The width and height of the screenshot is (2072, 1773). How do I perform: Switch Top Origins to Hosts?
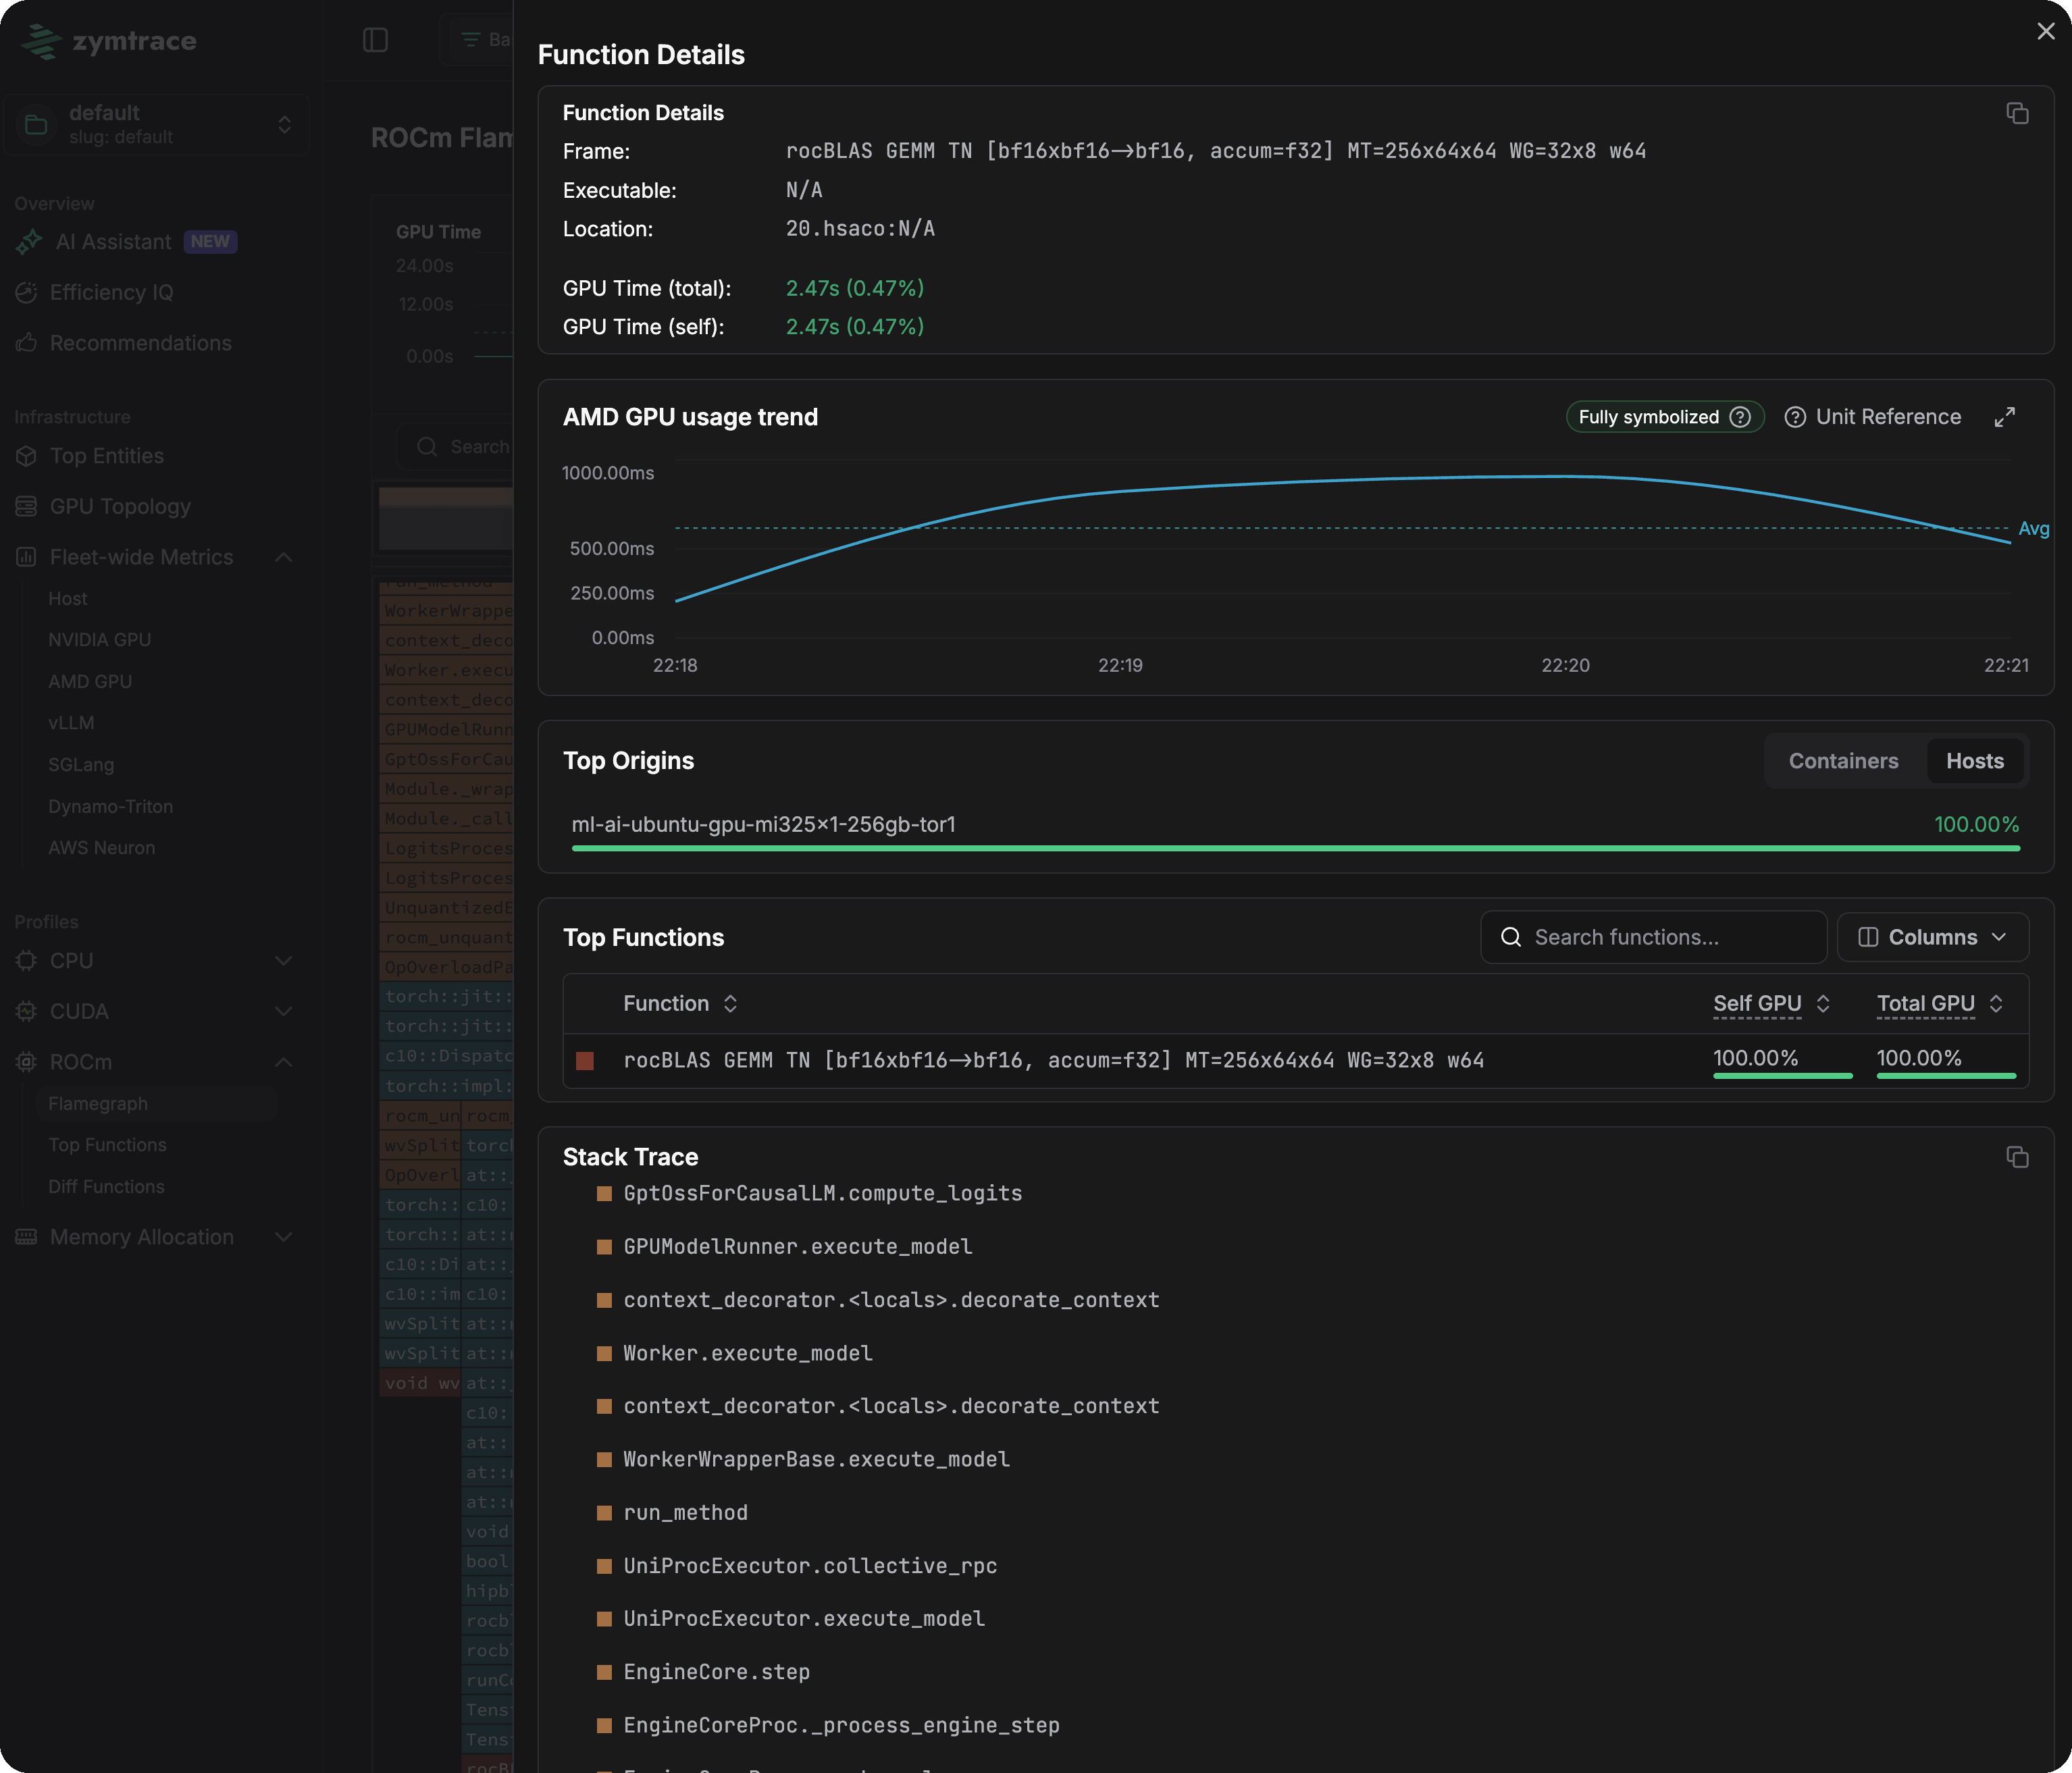click(1974, 761)
